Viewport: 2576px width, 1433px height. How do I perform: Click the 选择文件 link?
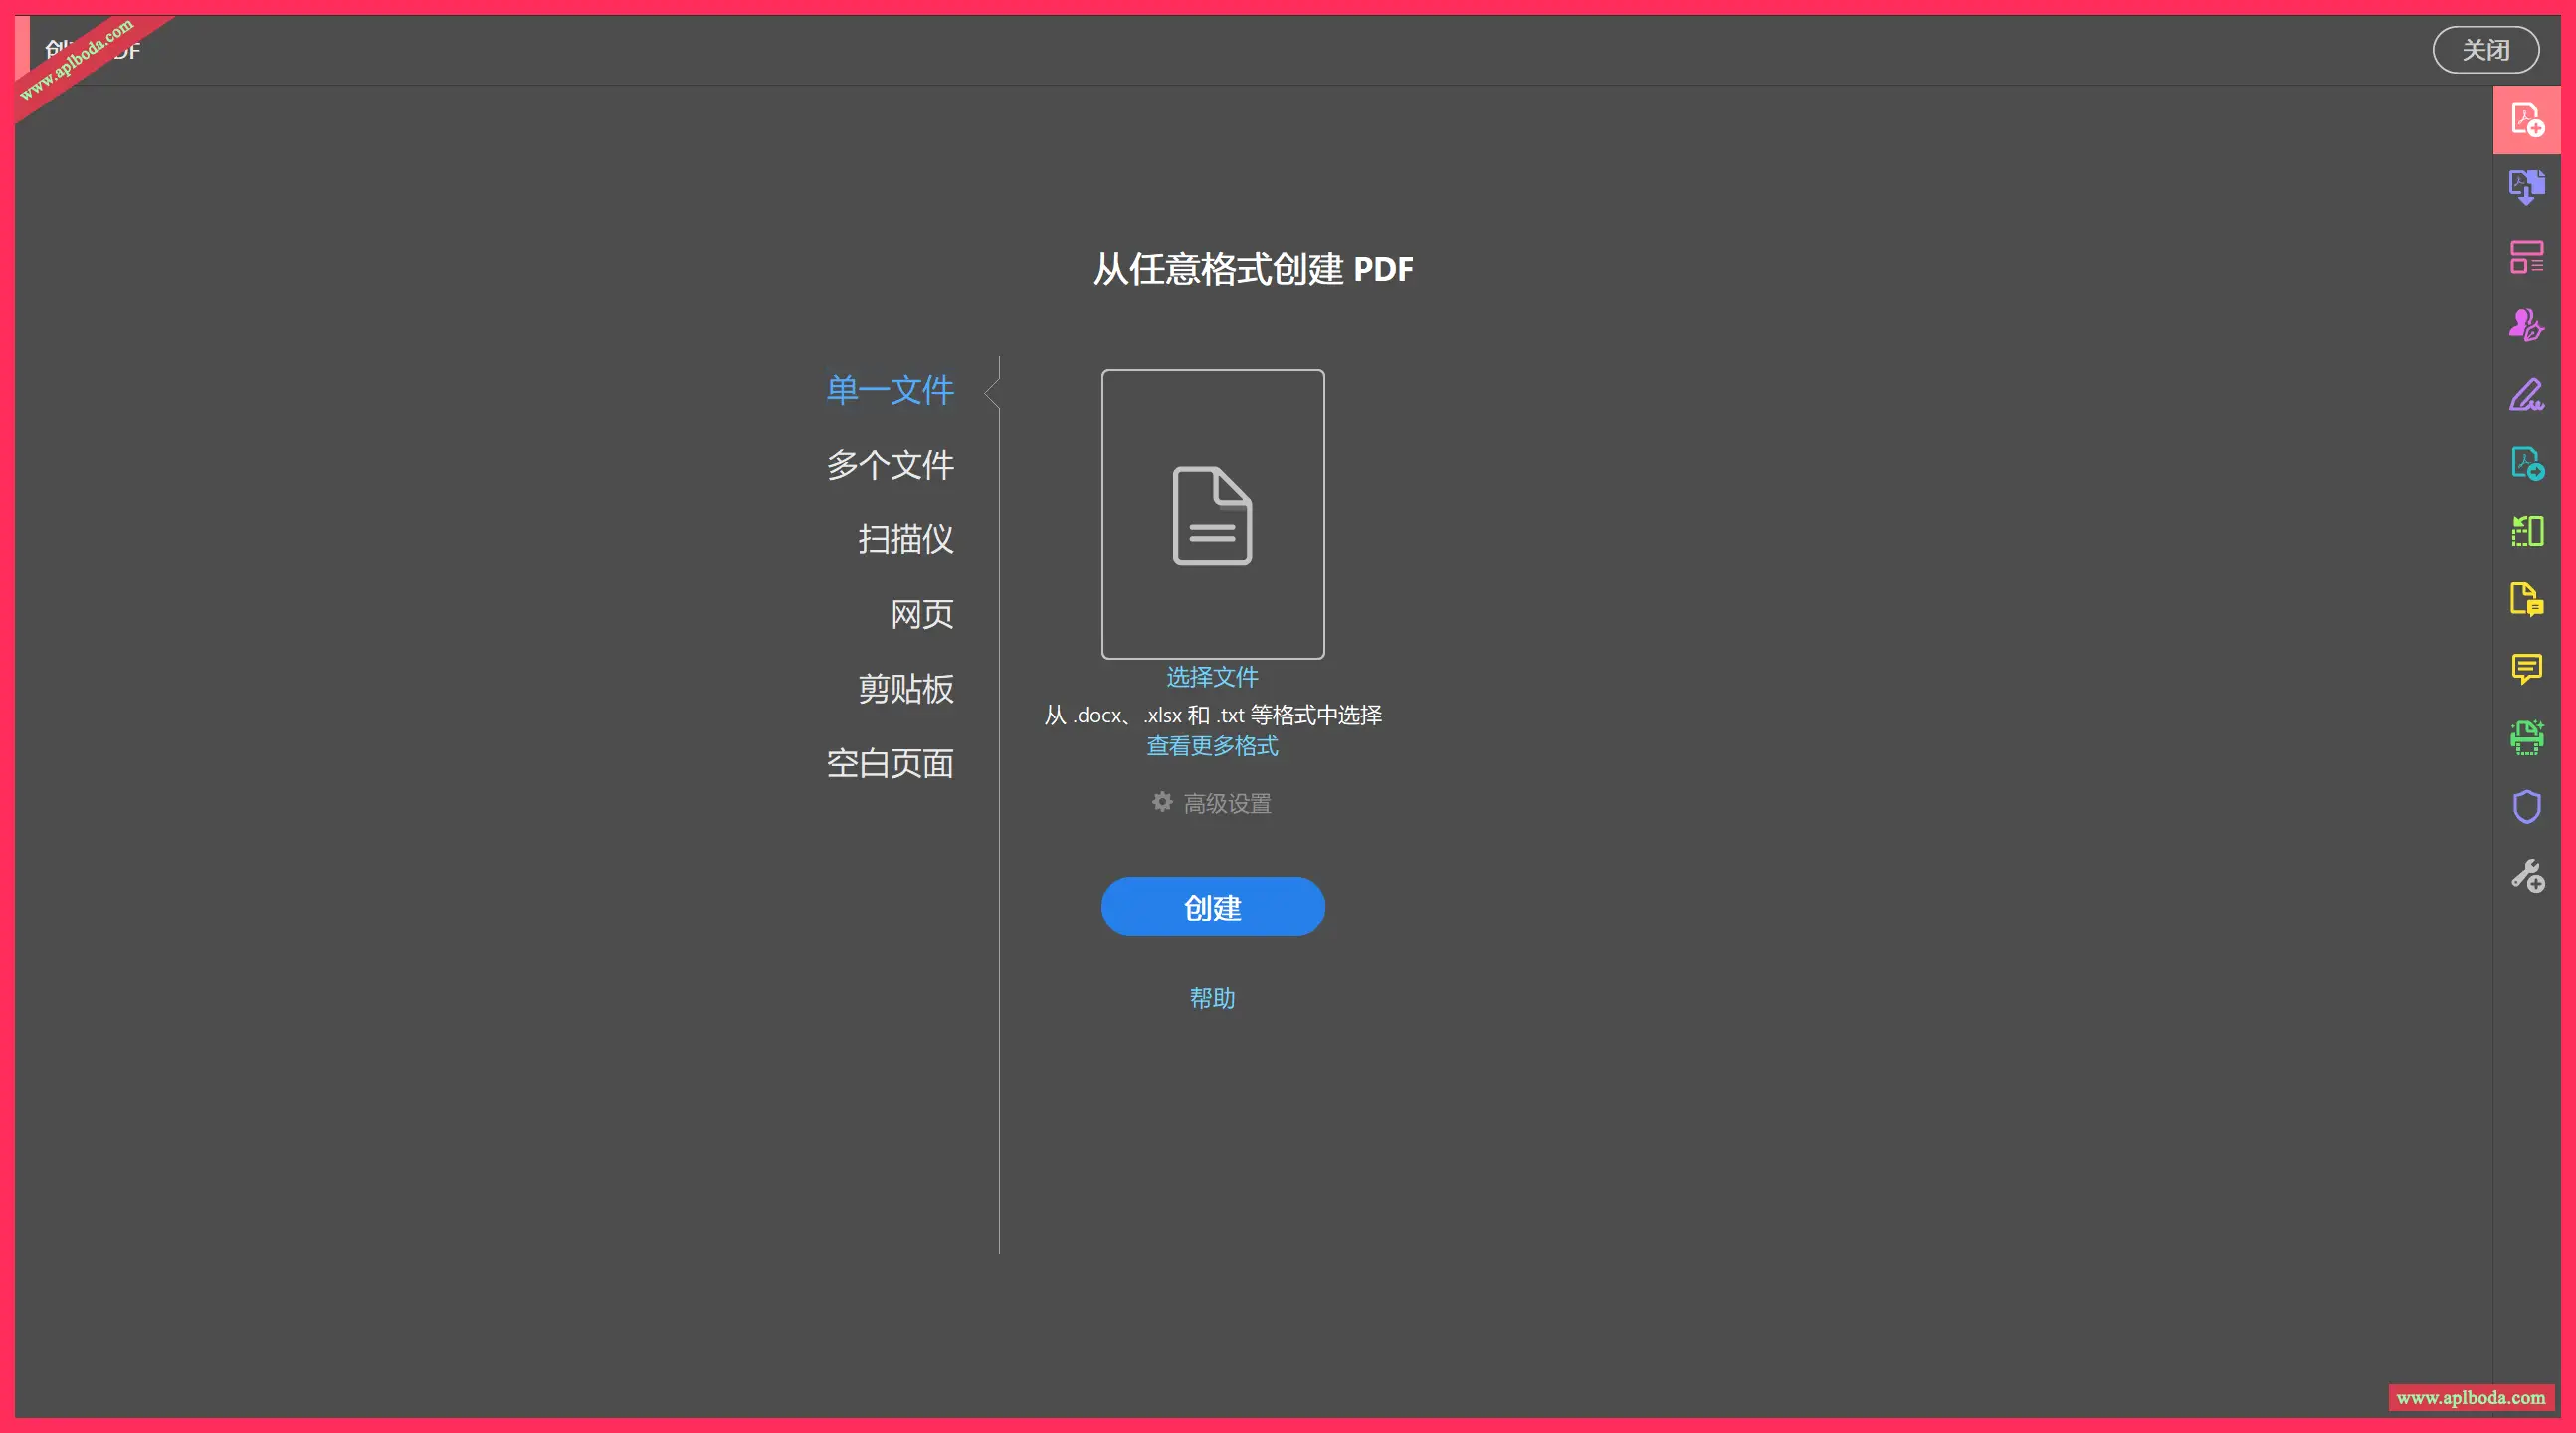tap(1211, 677)
